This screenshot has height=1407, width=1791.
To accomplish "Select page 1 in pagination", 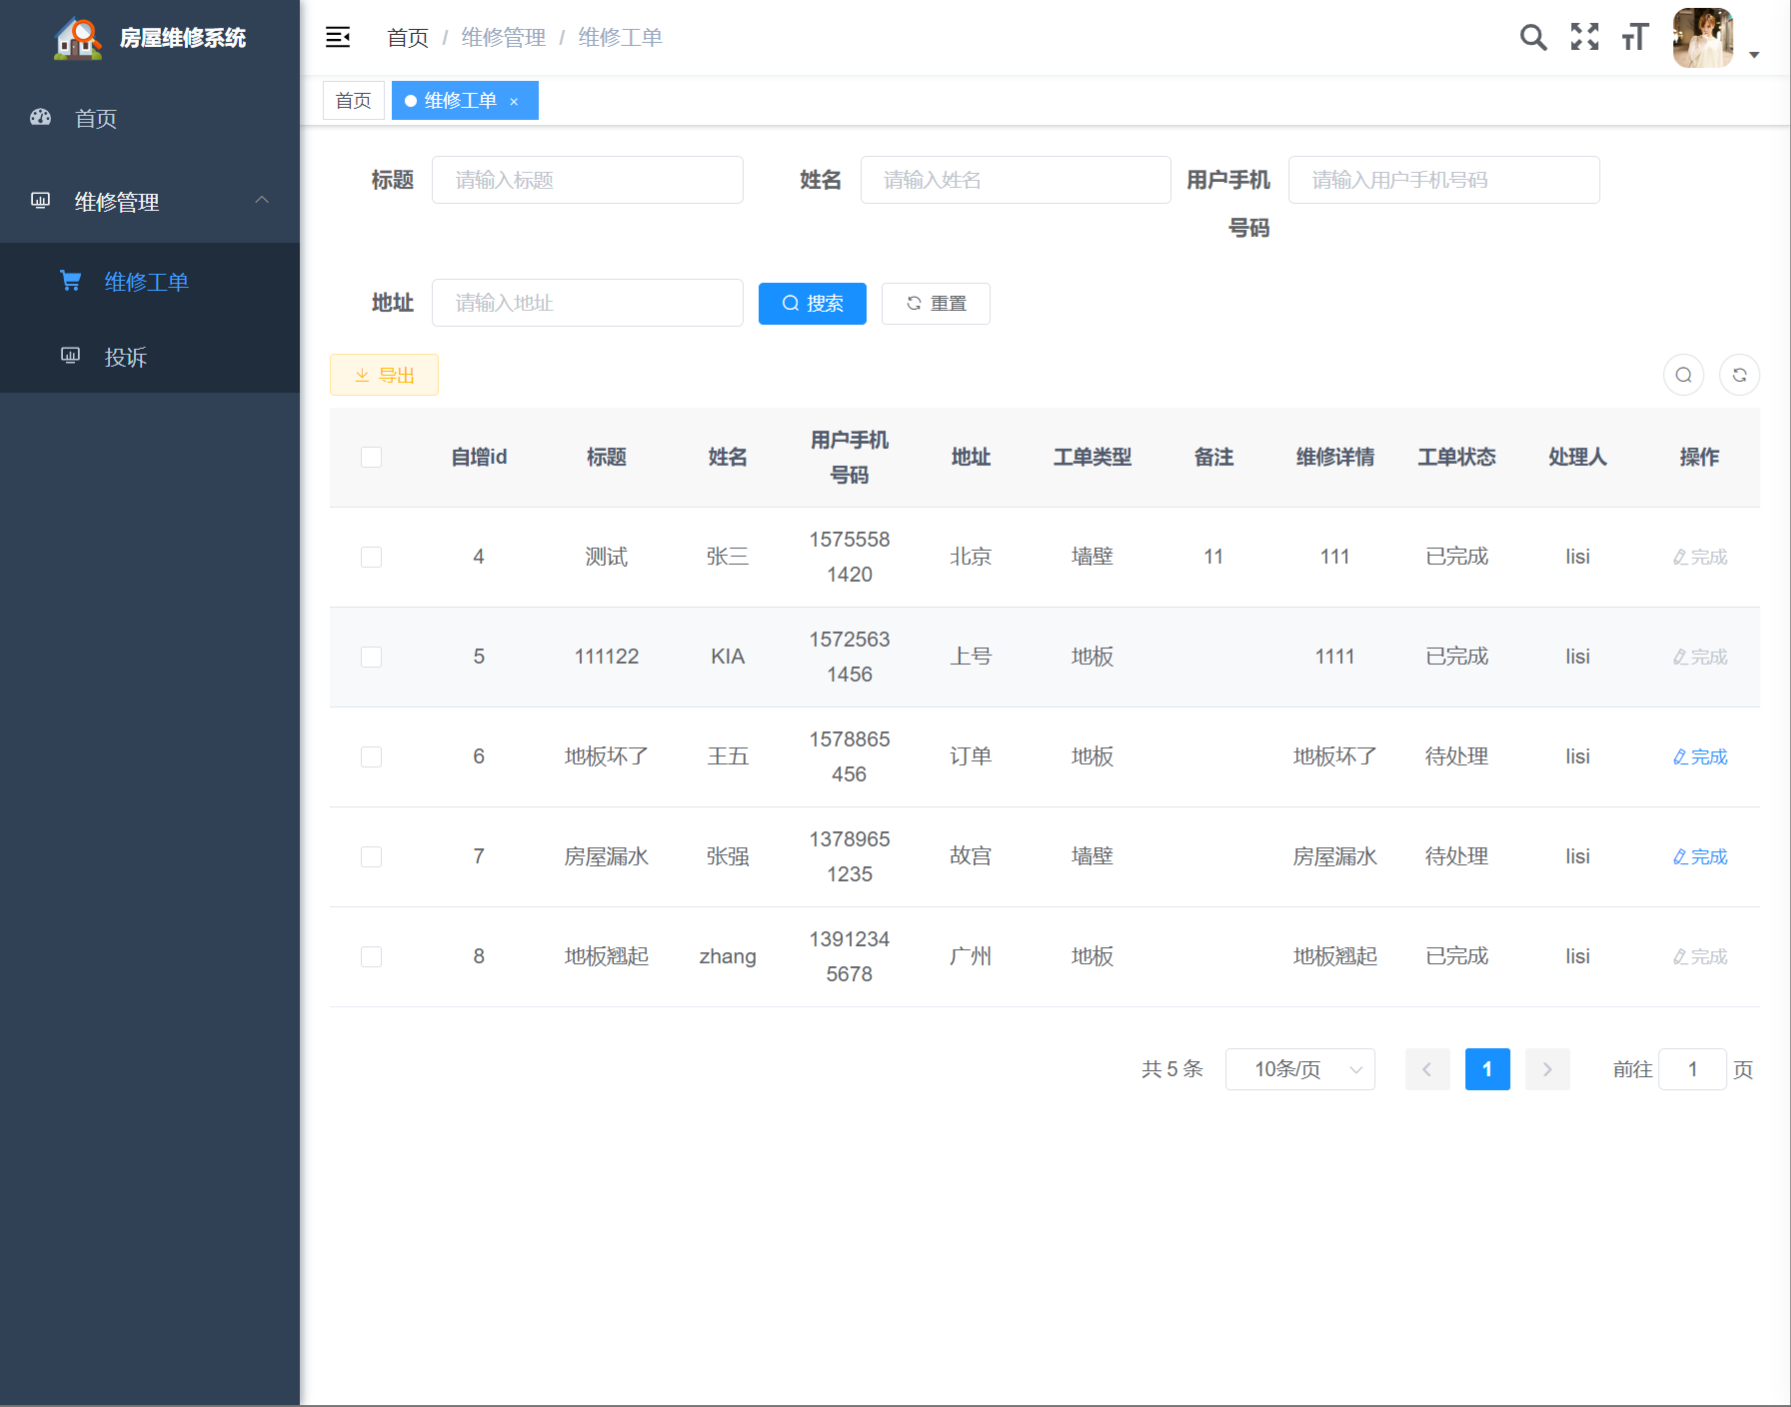I will tap(1487, 1069).
